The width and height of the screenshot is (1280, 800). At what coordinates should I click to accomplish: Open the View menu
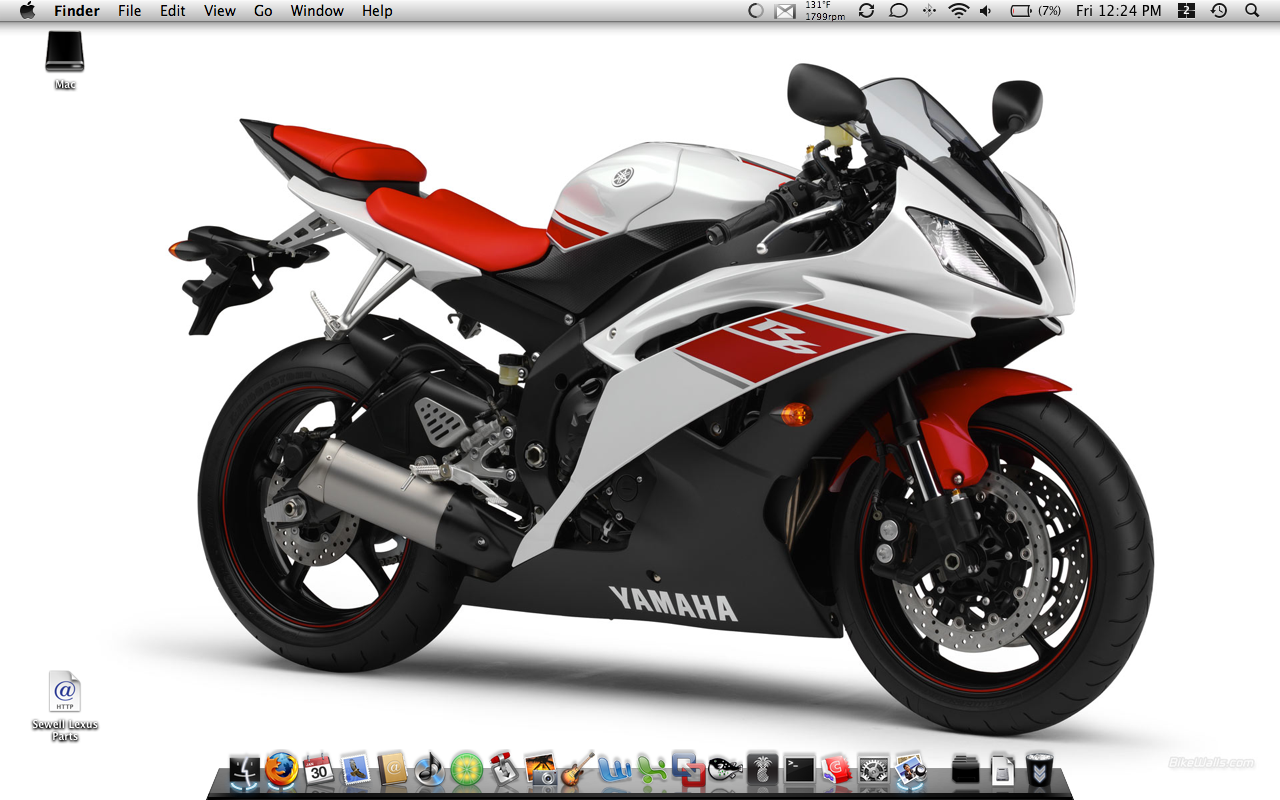pos(220,11)
